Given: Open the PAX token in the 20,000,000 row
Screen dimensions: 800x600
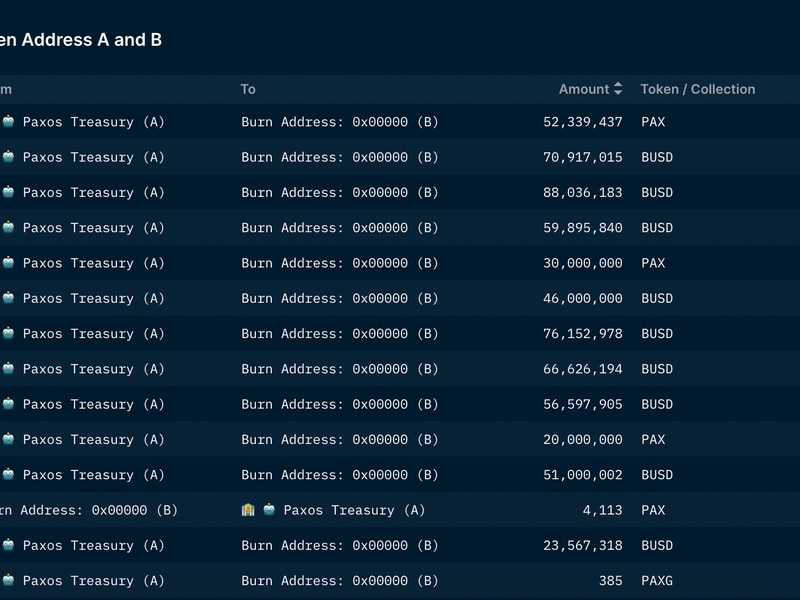Looking at the screenshot, I should point(653,439).
